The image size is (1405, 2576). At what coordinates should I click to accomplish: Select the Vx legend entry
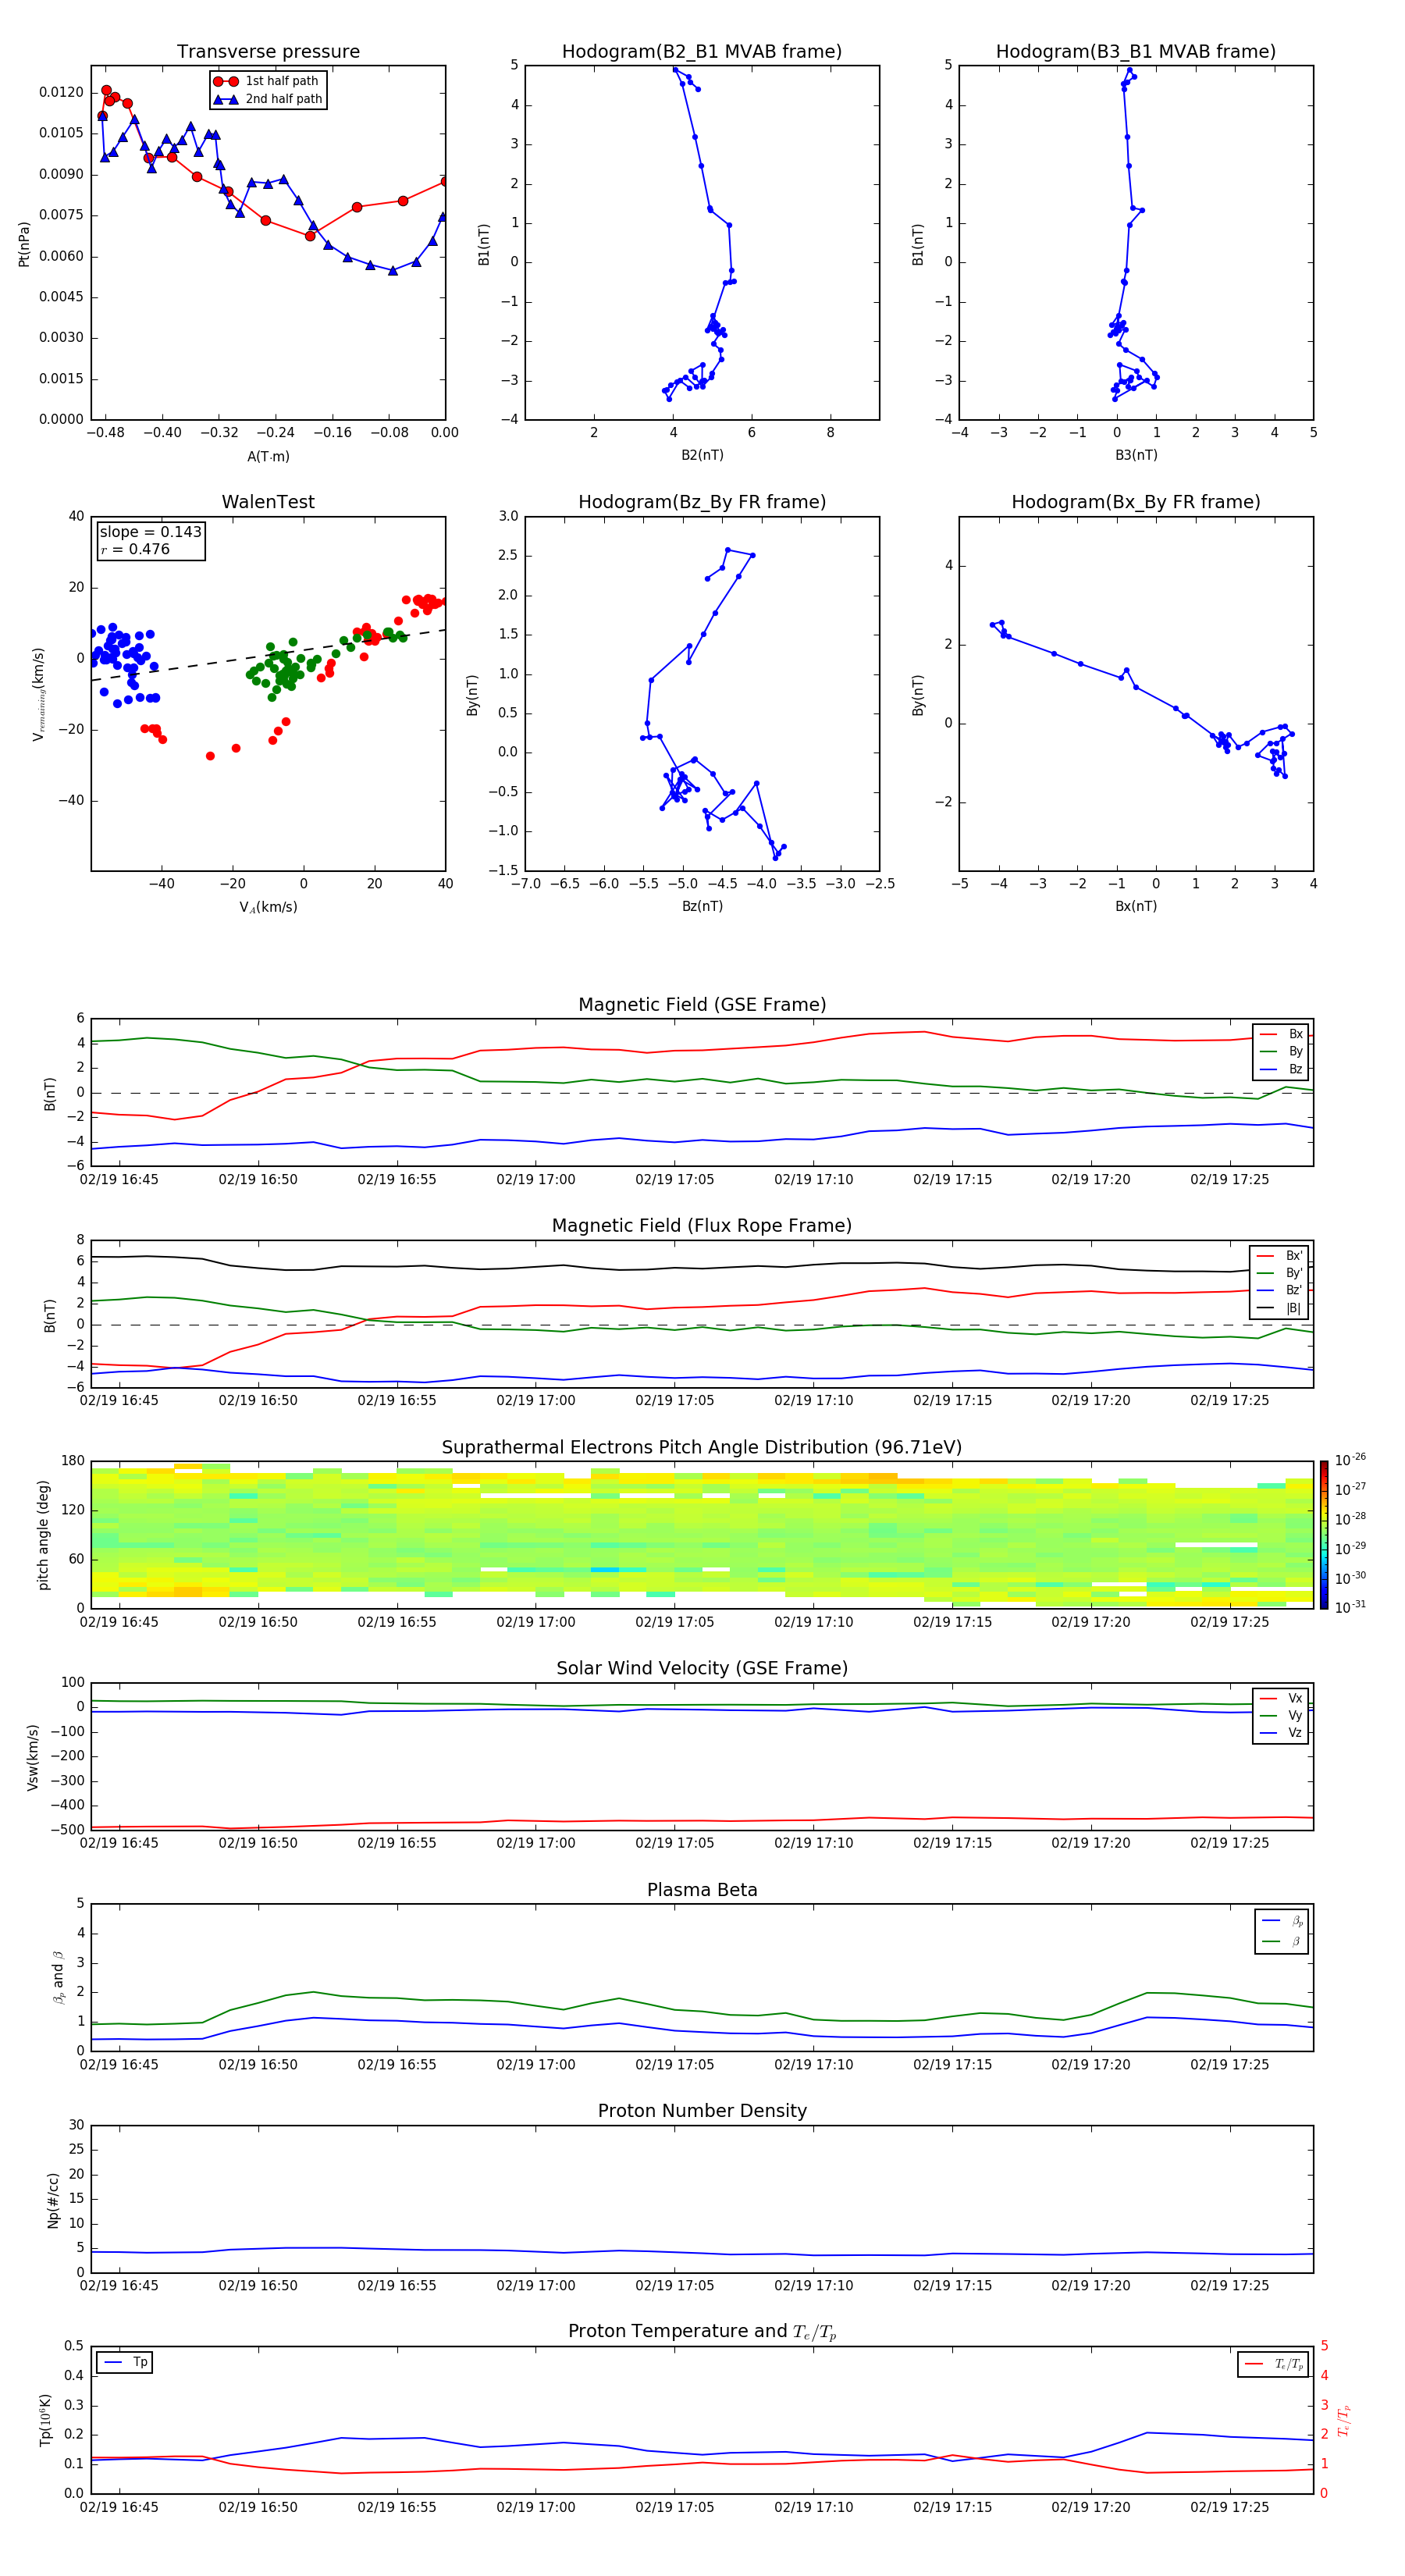1282,1698
